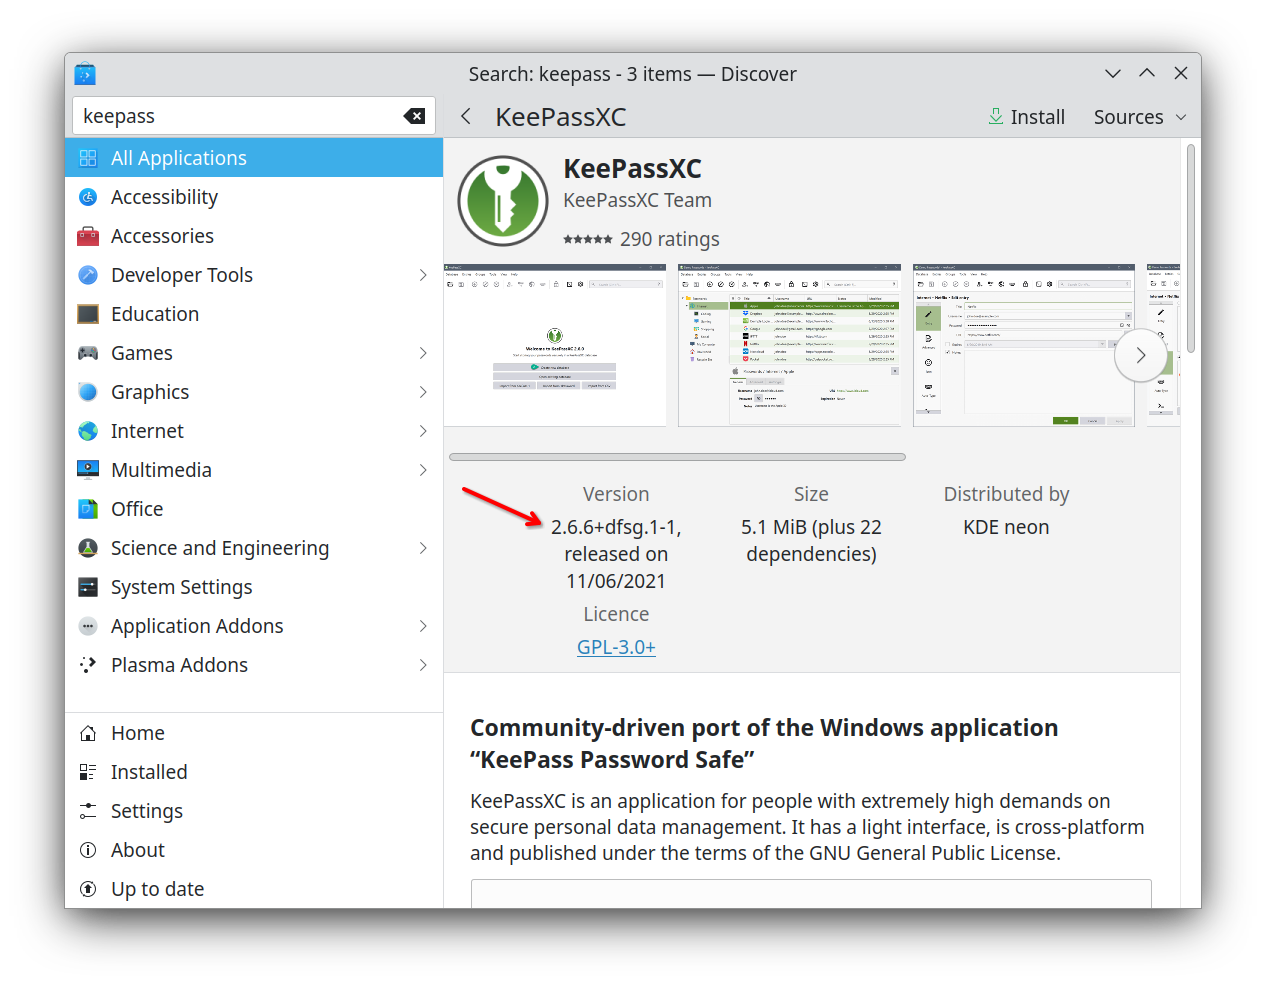The height and width of the screenshot is (985, 1266).
Task: Install KeePassXC
Action: click(x=1026, y=117)
